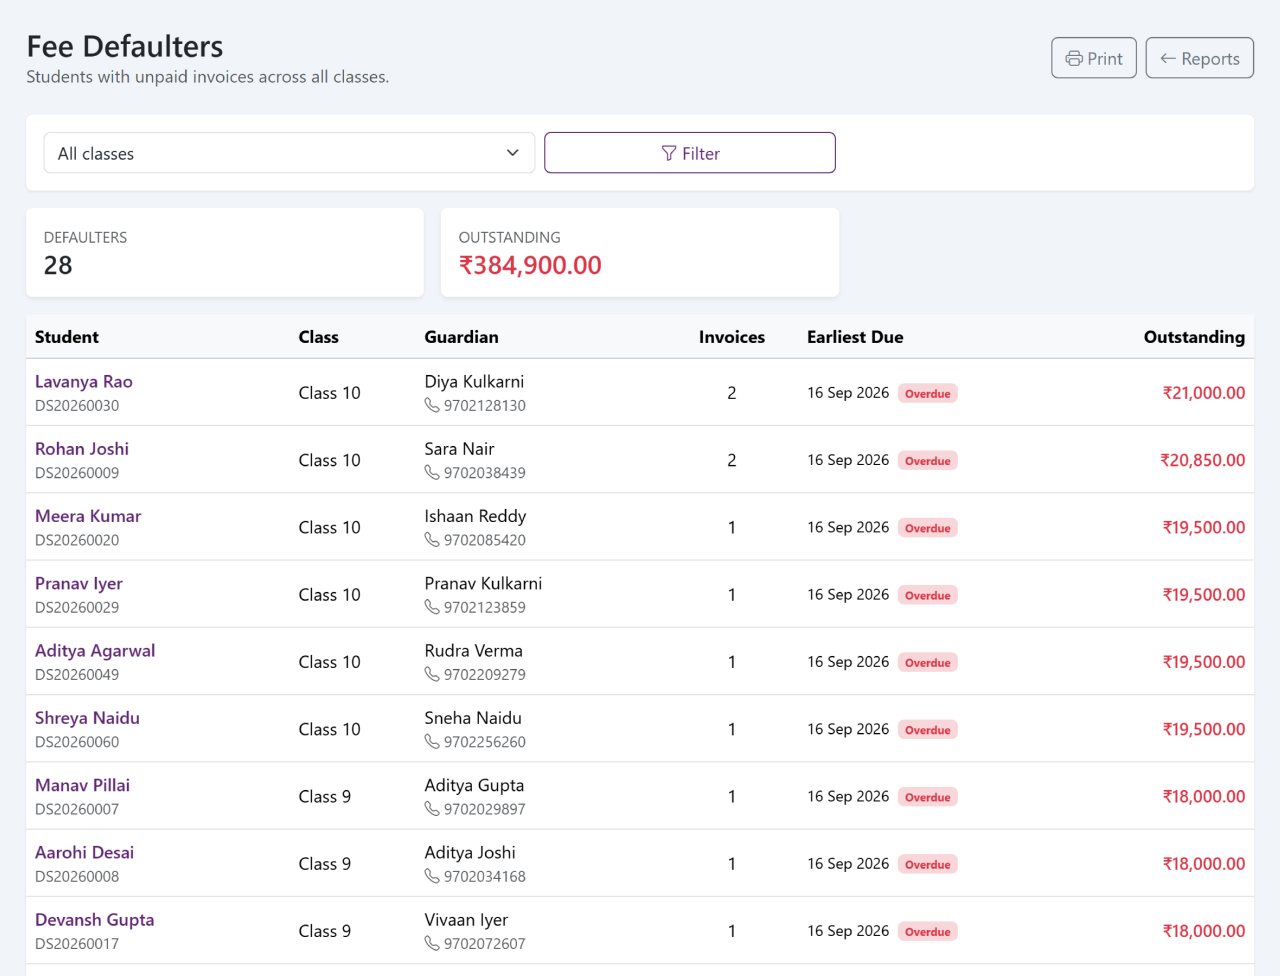This screenshot has width=1280, height=976.
Task: Click the Class column header
Action: pos(318,337)
